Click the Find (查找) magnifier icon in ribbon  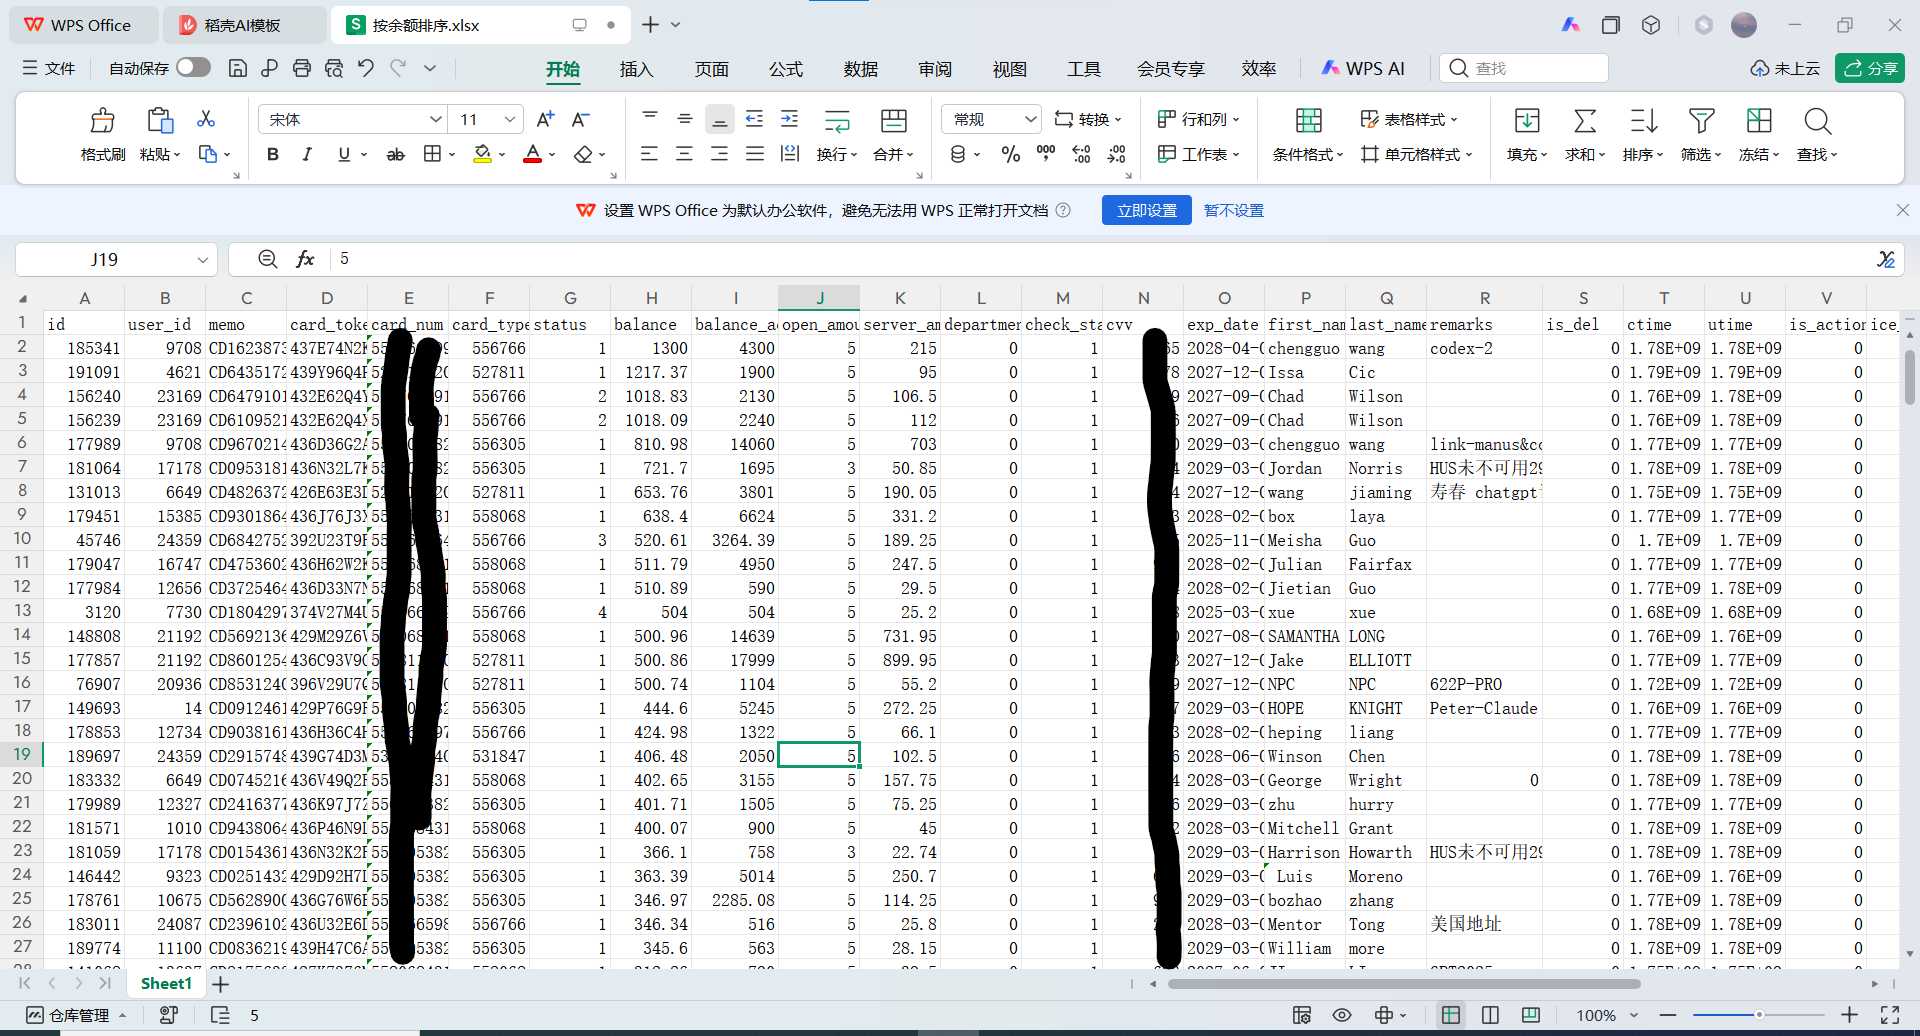click(1818, 121)
